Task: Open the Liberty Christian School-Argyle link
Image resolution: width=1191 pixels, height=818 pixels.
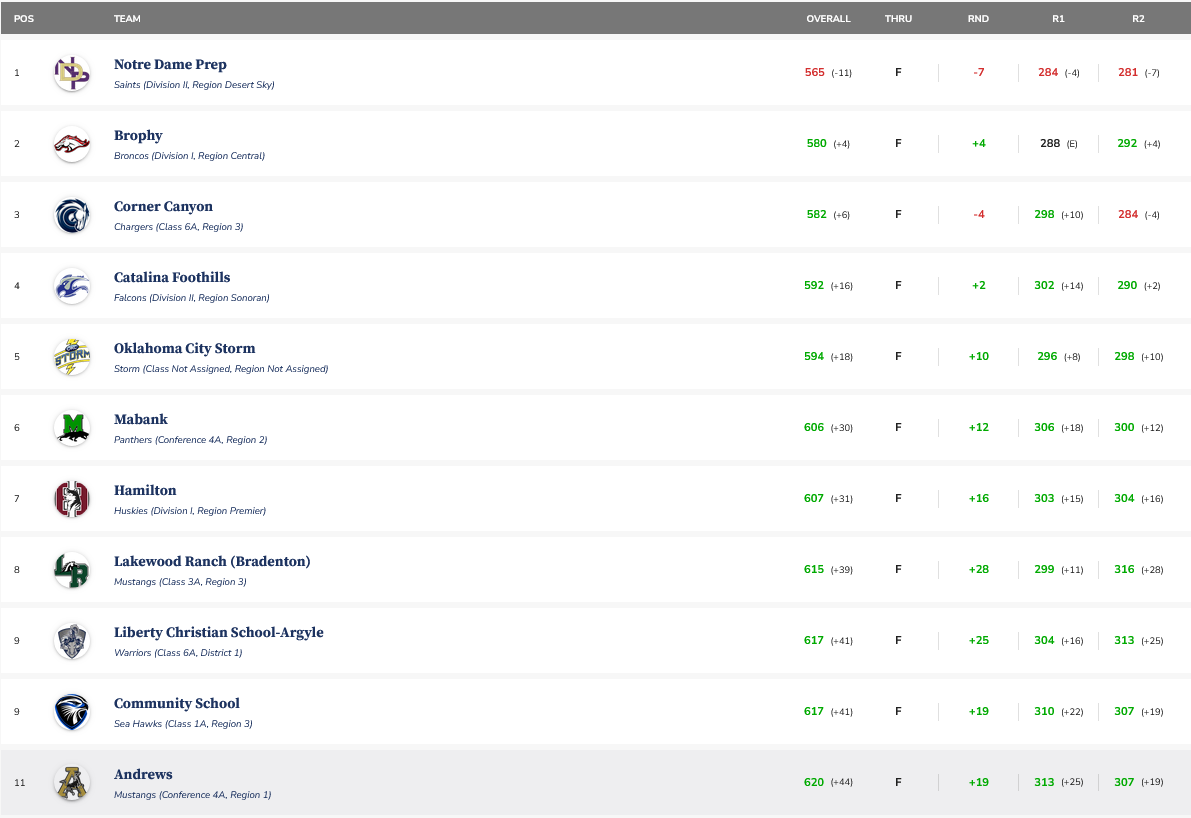Action: [218, 633]
